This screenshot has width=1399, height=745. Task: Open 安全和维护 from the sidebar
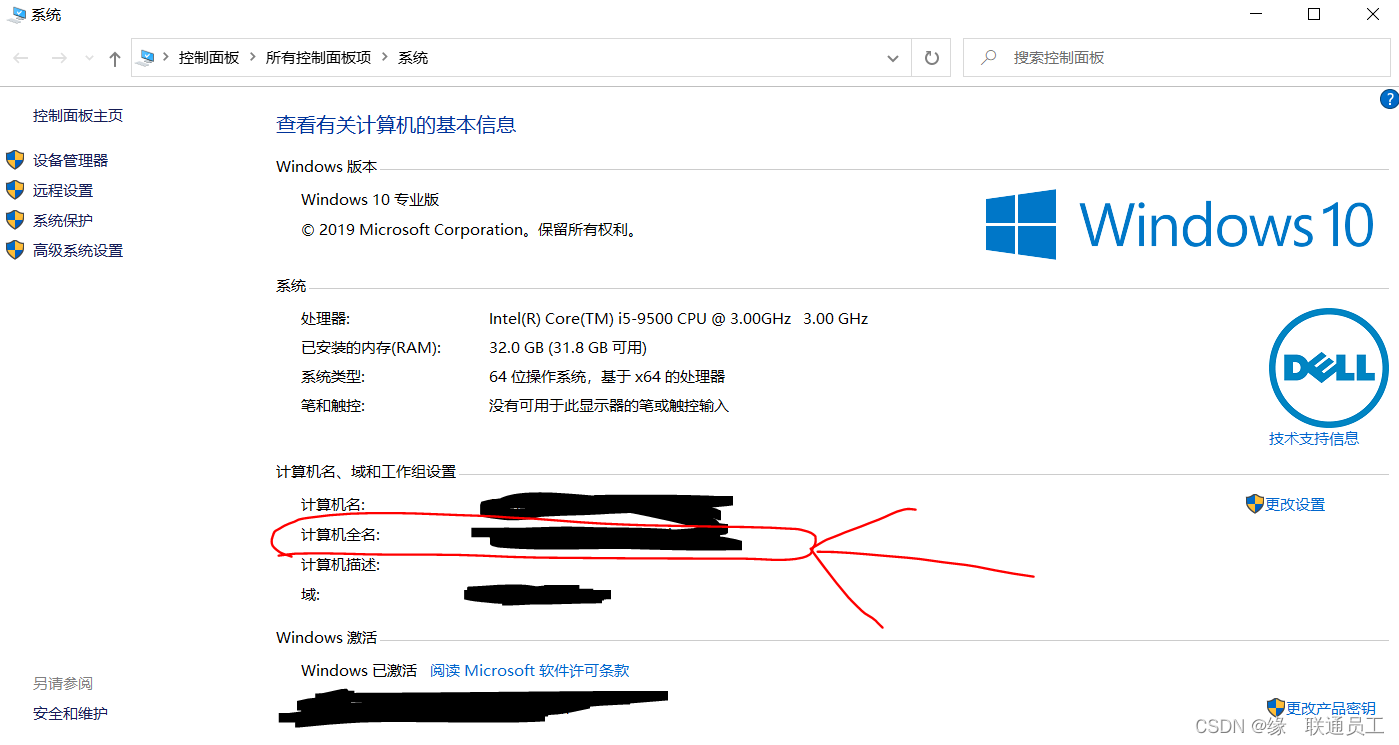click(70, 713)
